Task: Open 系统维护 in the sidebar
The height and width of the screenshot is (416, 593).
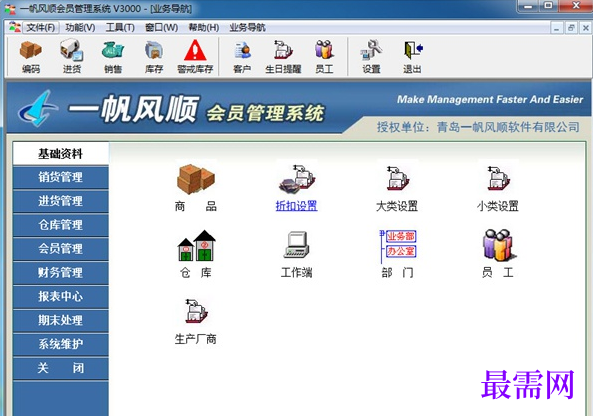Action: pyautogui.click(x=61, y=344)
